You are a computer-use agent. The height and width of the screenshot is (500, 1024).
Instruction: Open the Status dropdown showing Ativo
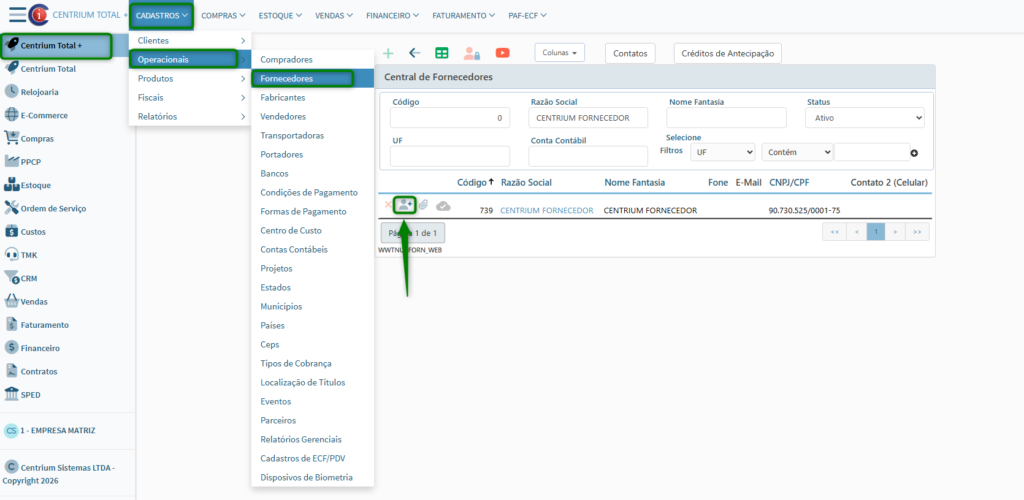pyautogui.click(x=864, y=118)
